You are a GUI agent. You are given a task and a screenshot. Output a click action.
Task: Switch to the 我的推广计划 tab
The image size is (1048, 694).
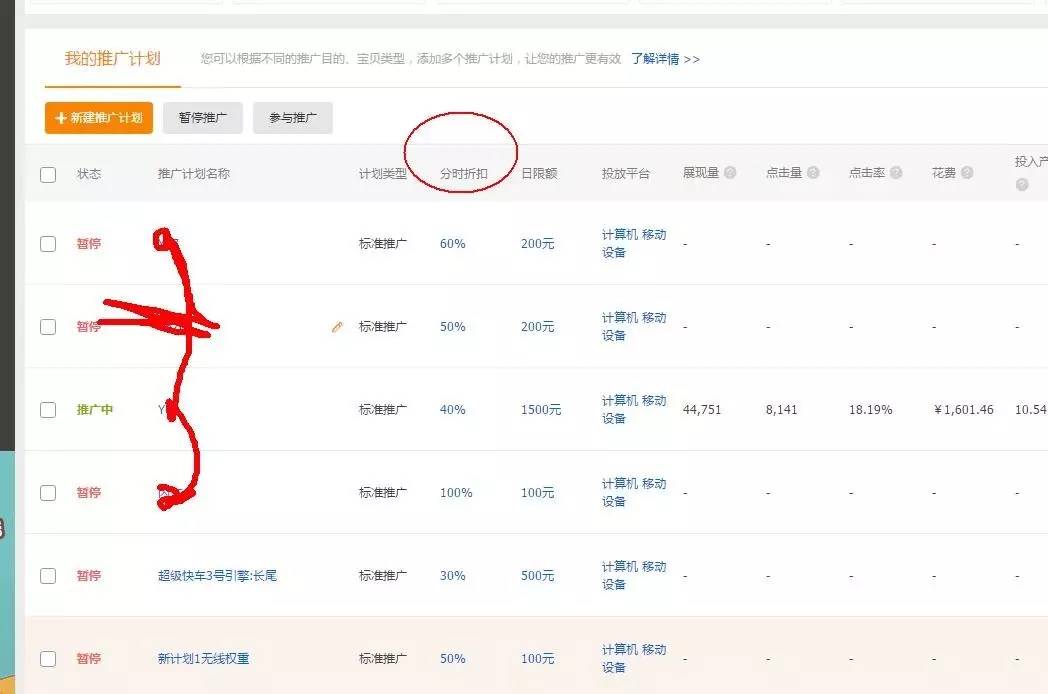coord(111,59)
